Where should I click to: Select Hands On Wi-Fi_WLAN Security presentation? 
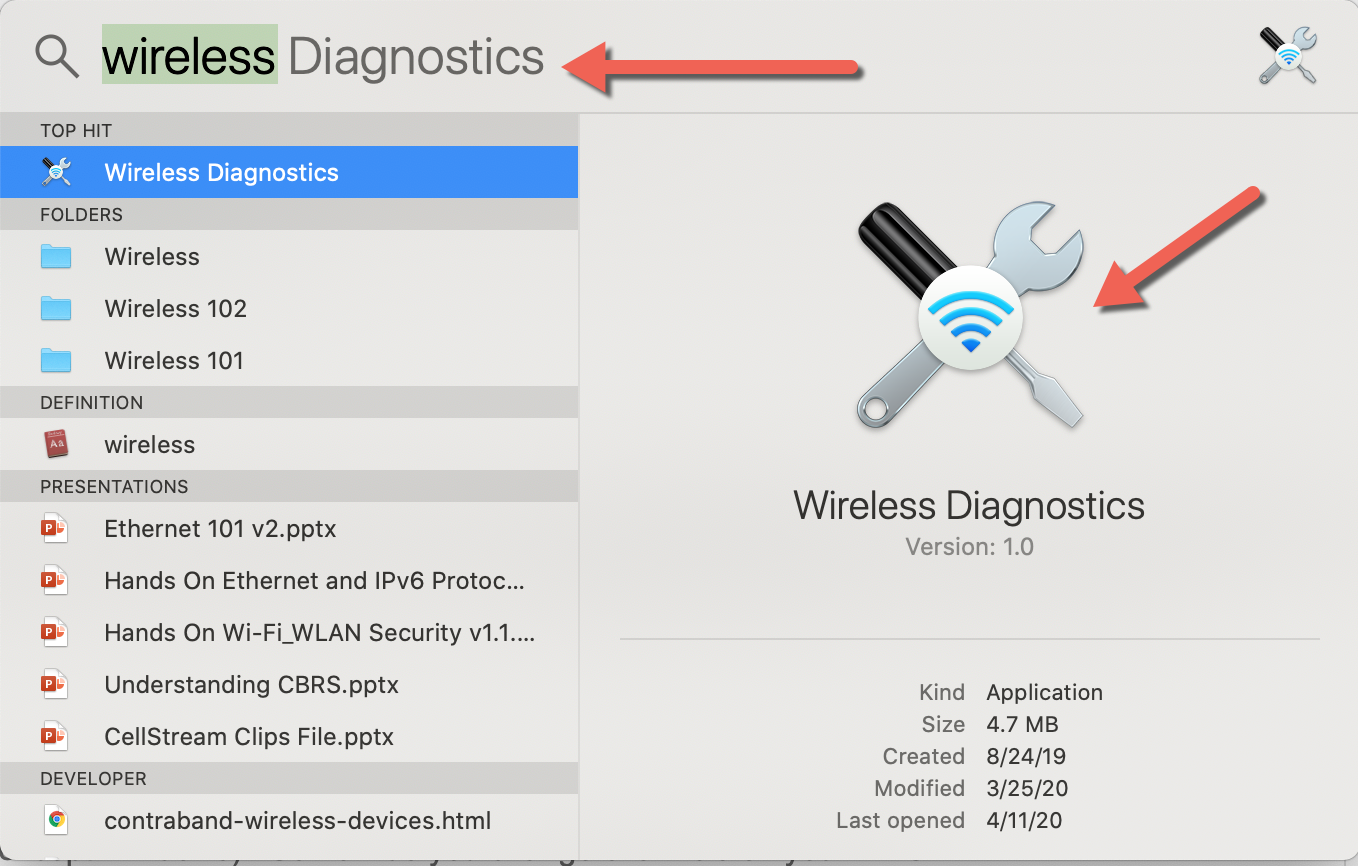pos(319,633)
